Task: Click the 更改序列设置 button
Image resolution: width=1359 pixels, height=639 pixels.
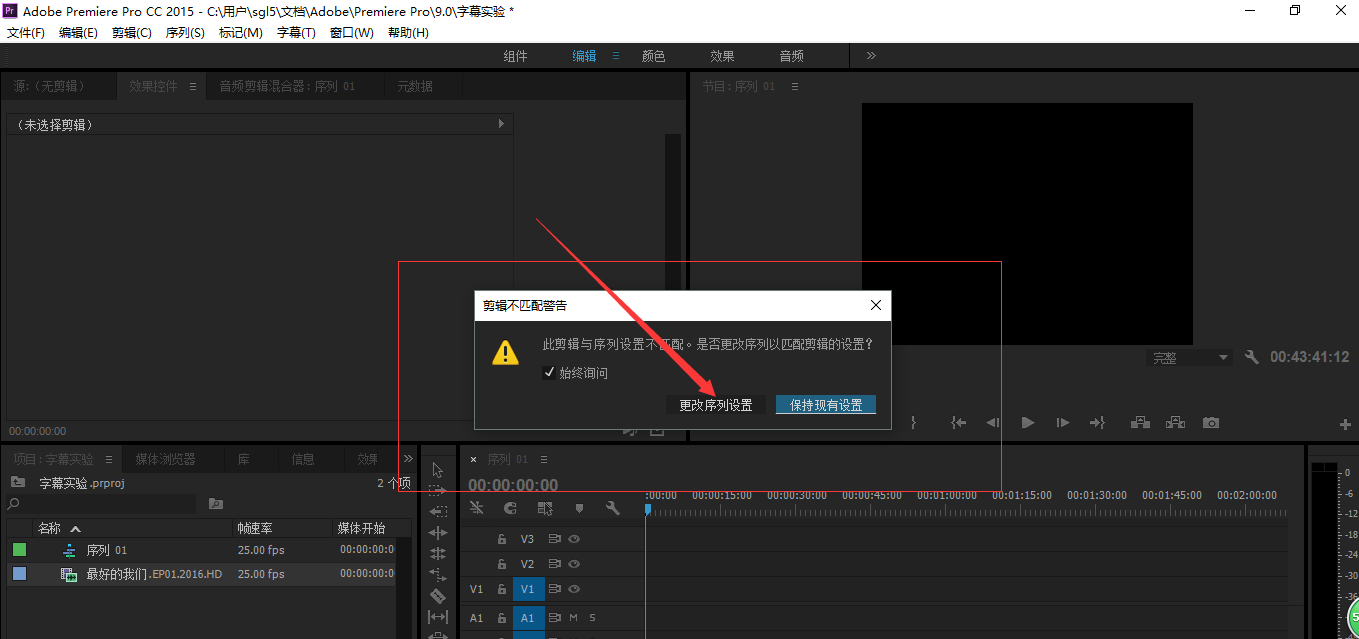Action: pyautogui.click(x=716, y=405)
